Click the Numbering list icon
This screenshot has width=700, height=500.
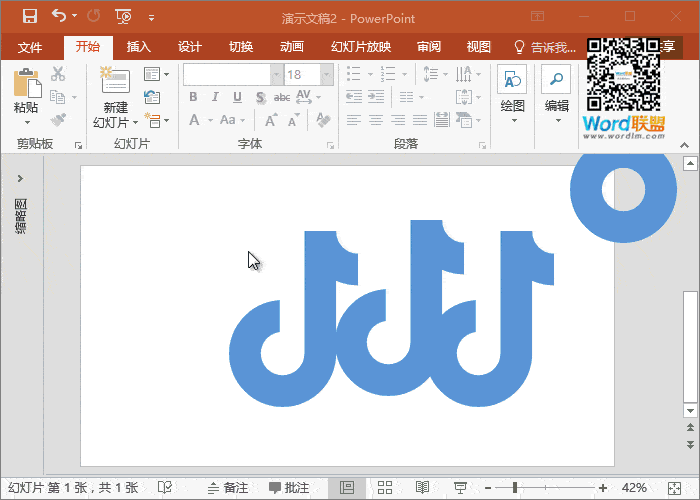[x=388, y=74]
